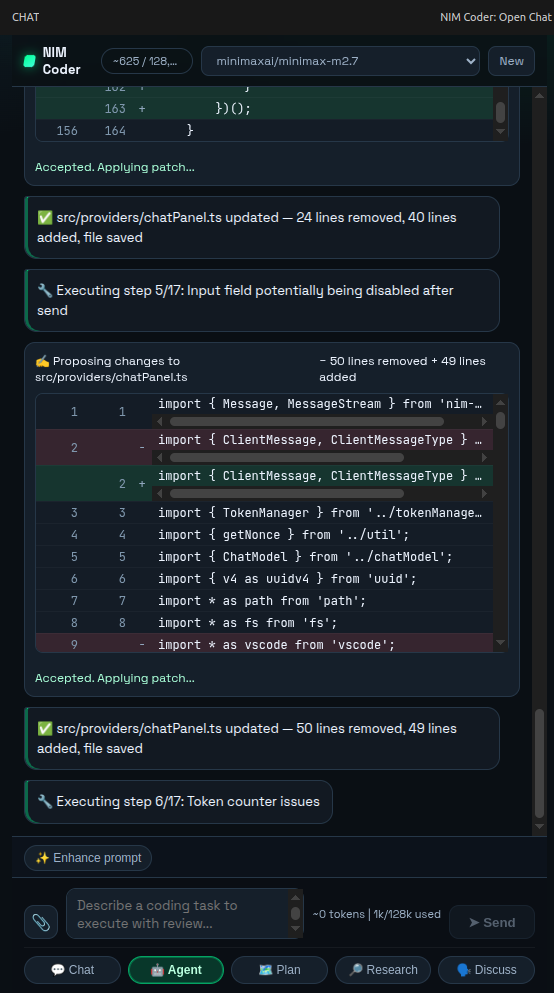
Task: Start a New chat session
Action: point(511,61)
